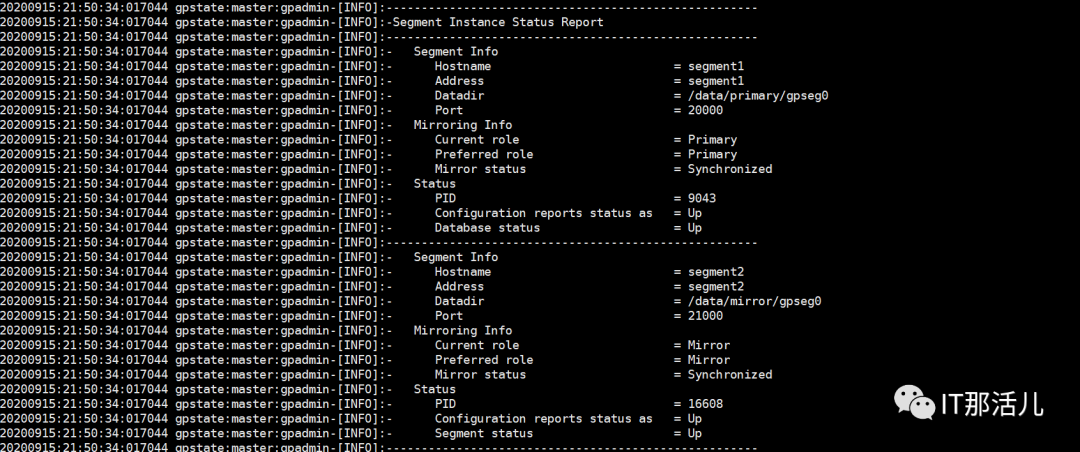Click the Database status label
Image resolution: width=1080 pixels, height=452 pixels.
487,227
